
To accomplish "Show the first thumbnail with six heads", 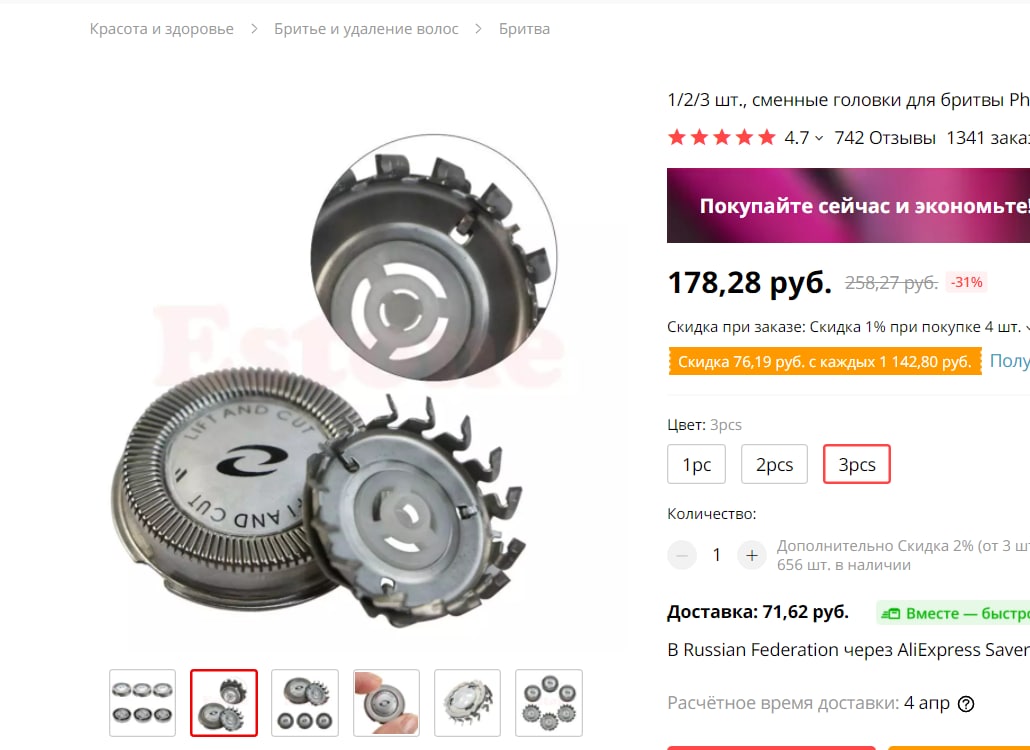I will [143, 703].
